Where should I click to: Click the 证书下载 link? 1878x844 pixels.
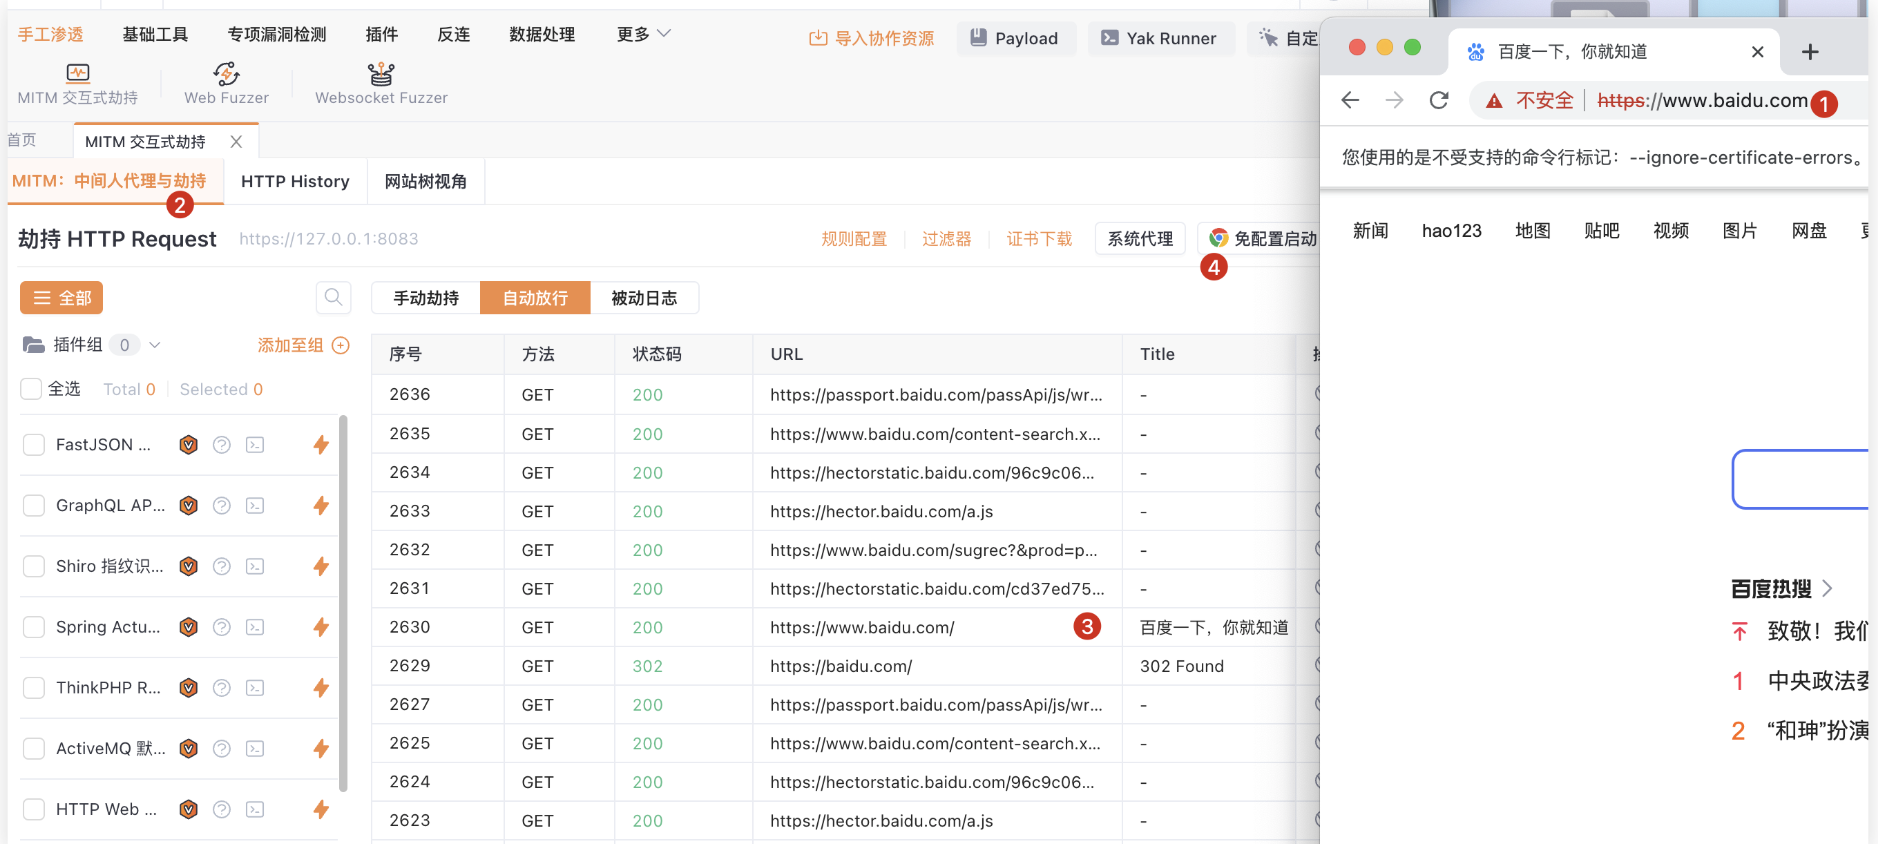point(1039,239)
